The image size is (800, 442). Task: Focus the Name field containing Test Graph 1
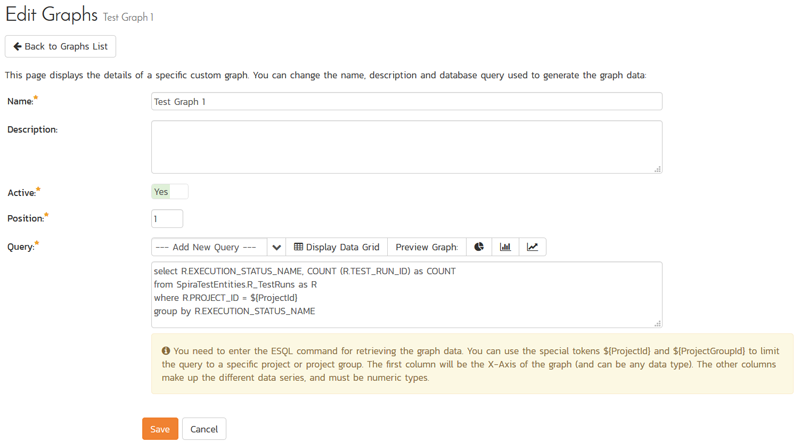click(x=406, y=102)
